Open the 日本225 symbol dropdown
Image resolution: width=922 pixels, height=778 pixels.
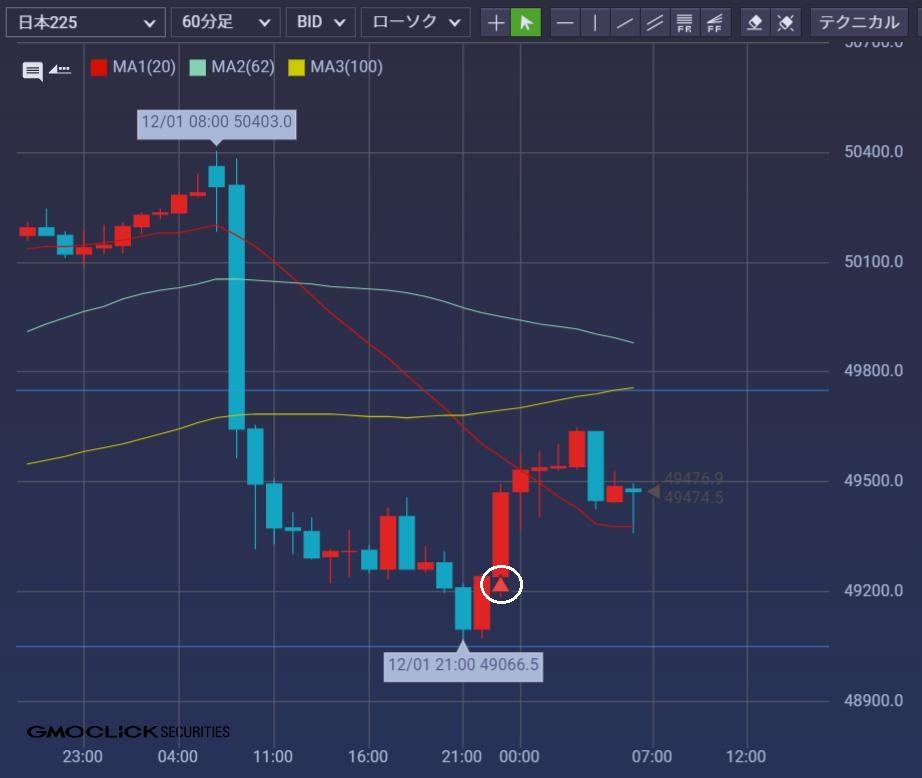click(85, 22)
